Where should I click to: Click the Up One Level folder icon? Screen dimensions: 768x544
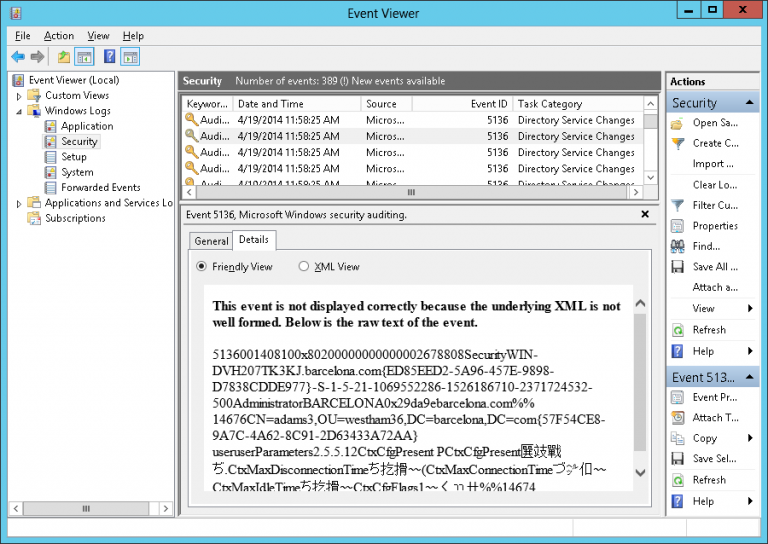[64, 57]
